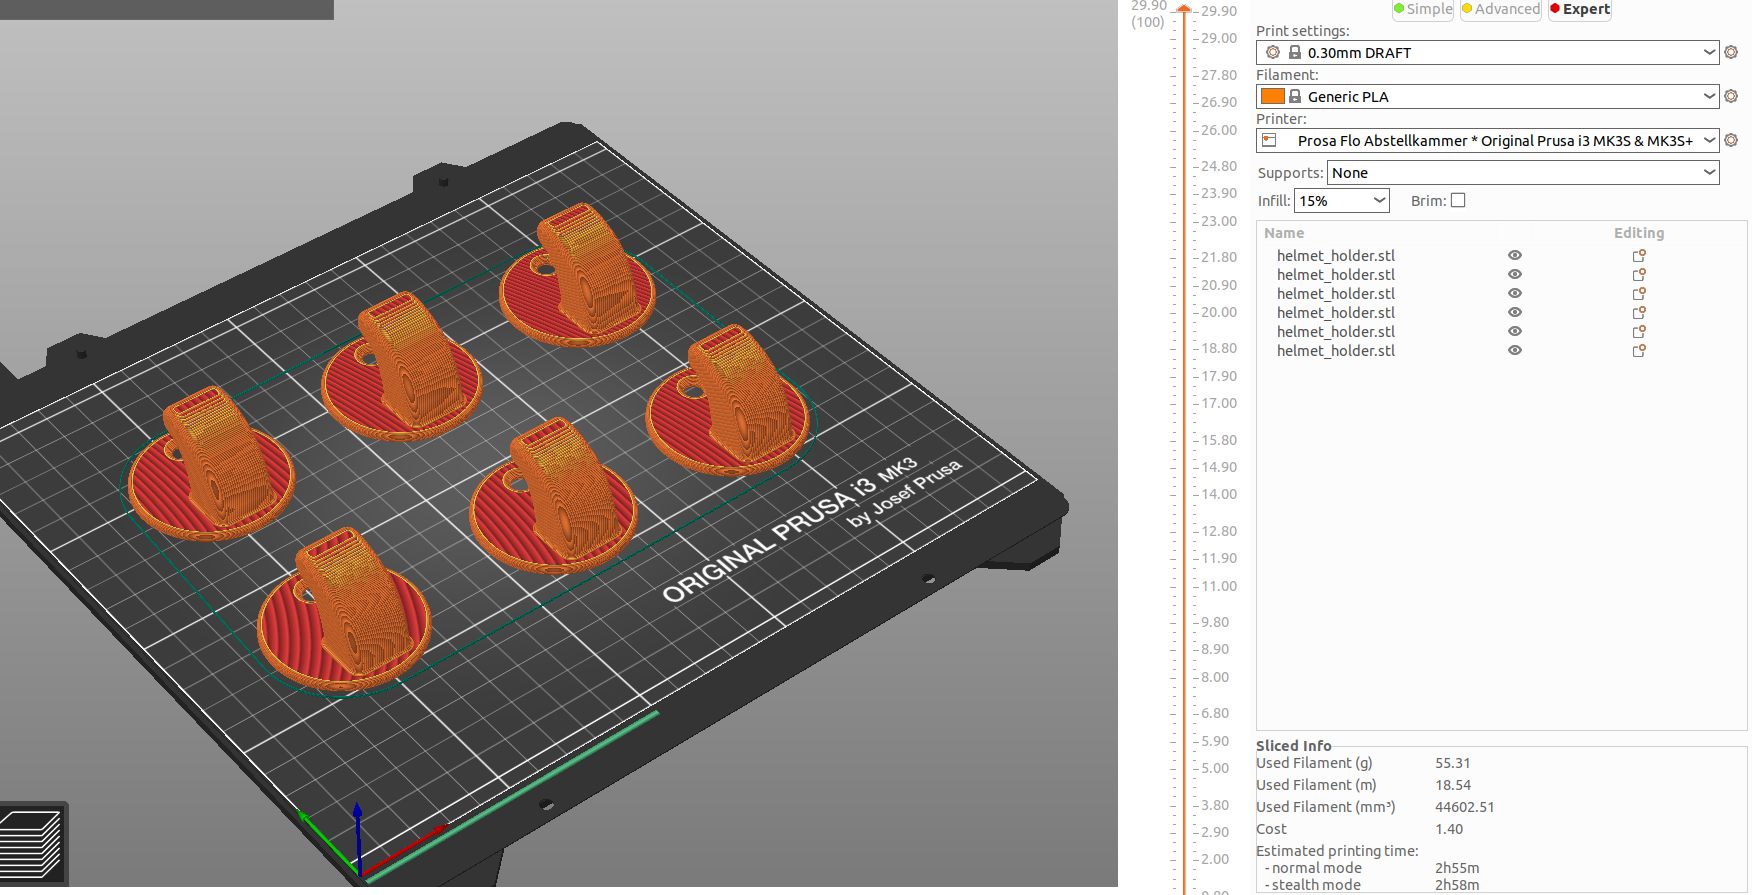Click editing icon of first helmet_holder.stl row
1752x895 pixels.
tap(1639, 256)
